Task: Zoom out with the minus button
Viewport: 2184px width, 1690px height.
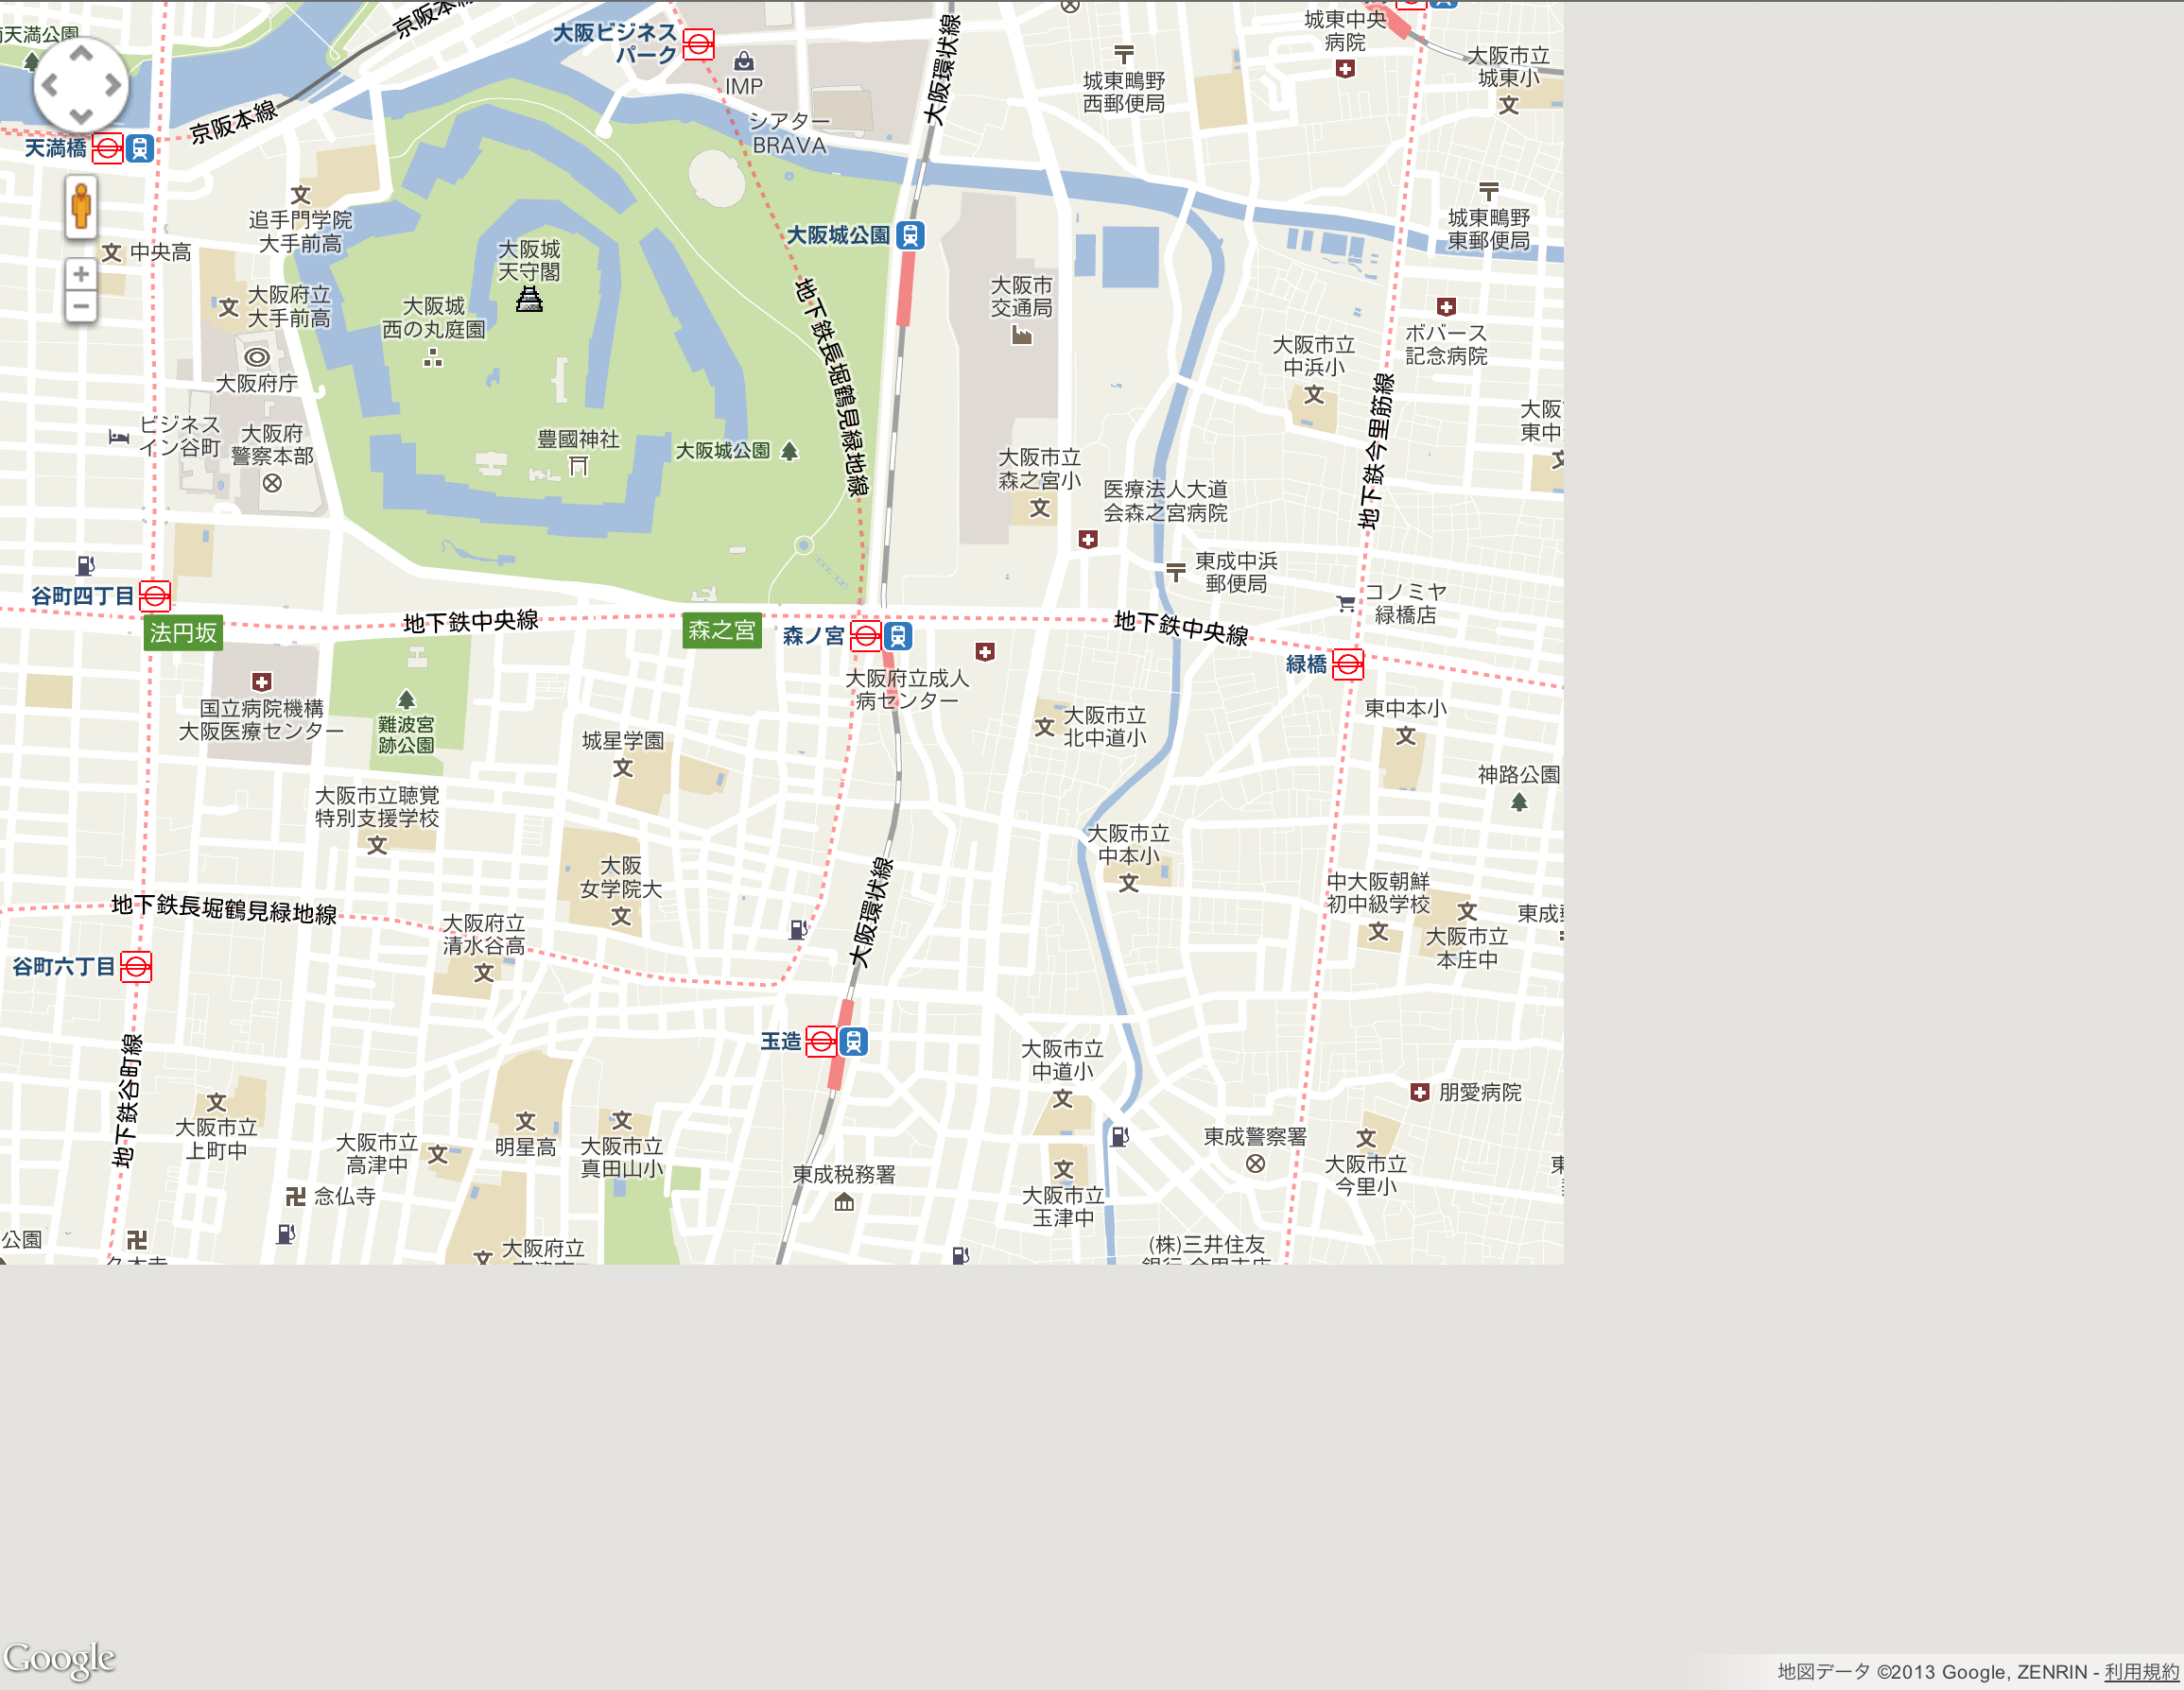Action: (x=81, y=307)
